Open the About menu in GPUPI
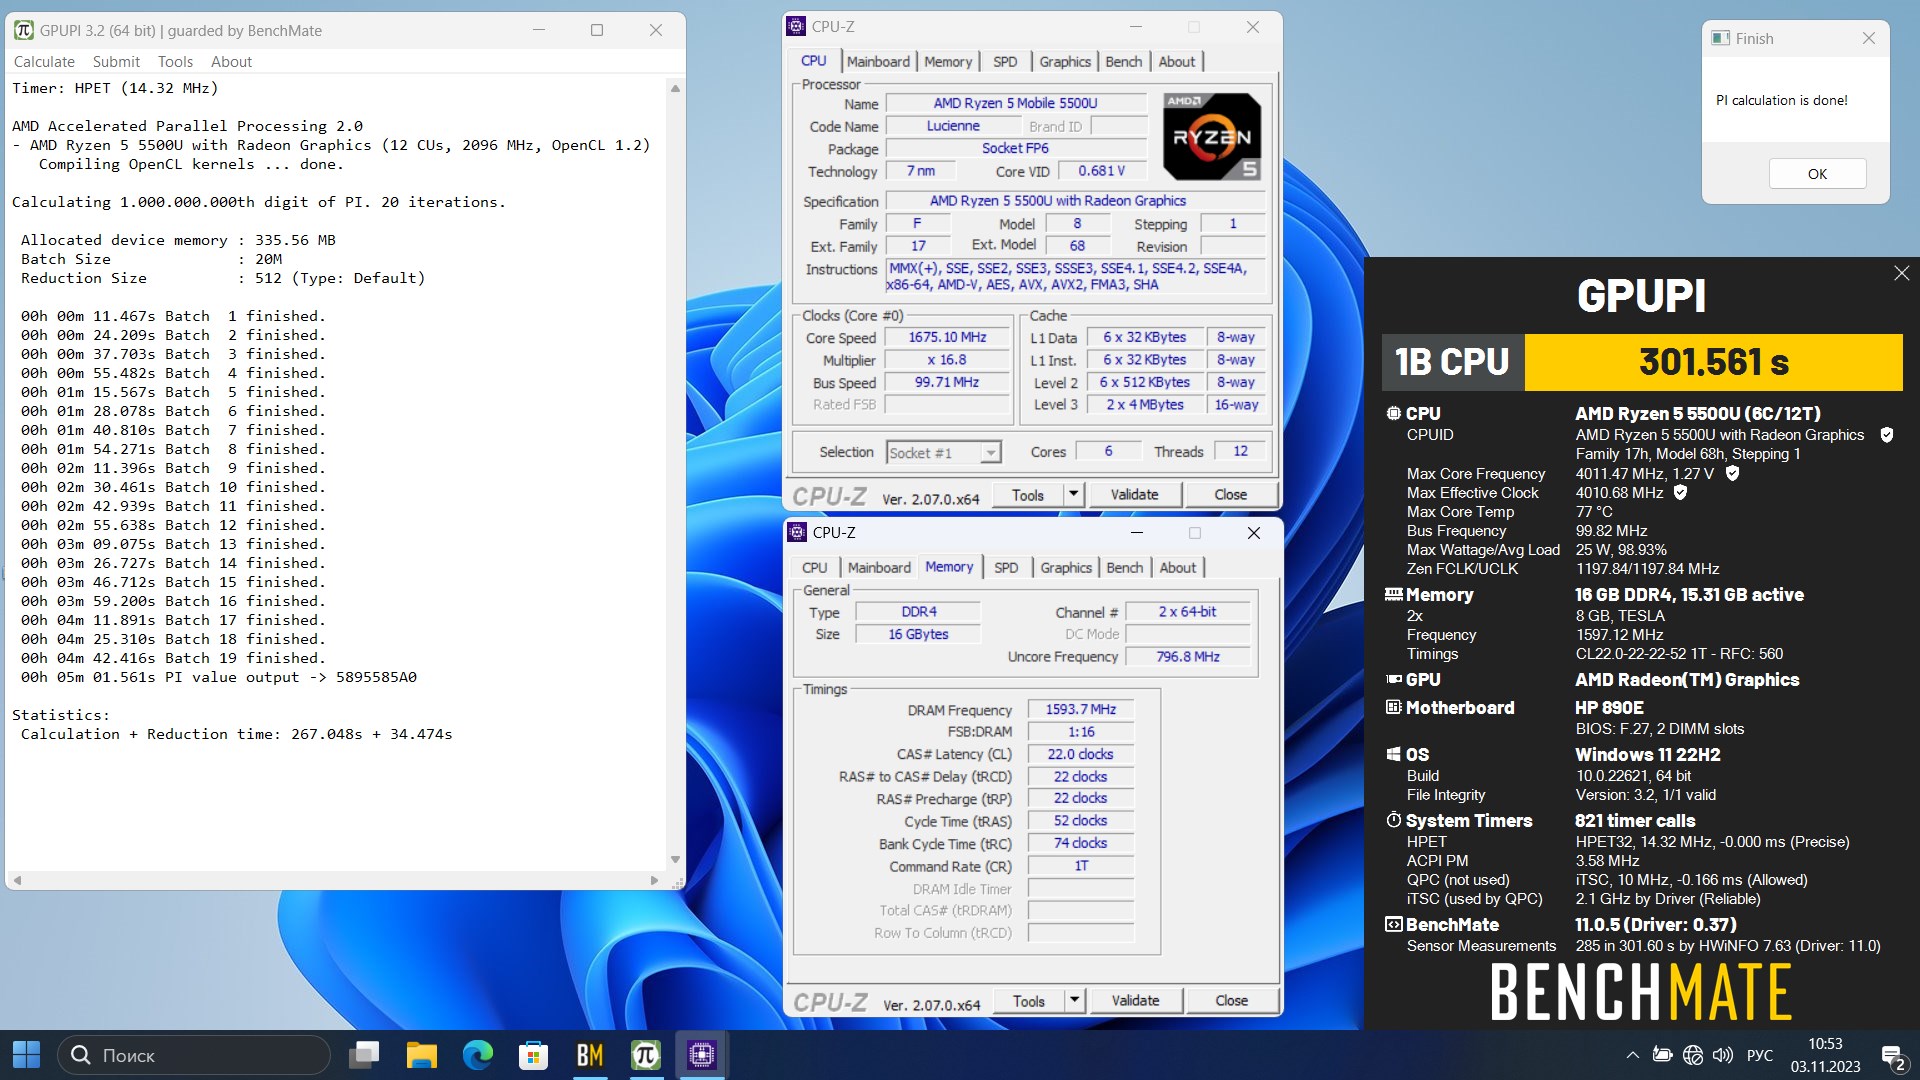The width and height of the screenshot is (1920, 1080). (x=231, y=61)
